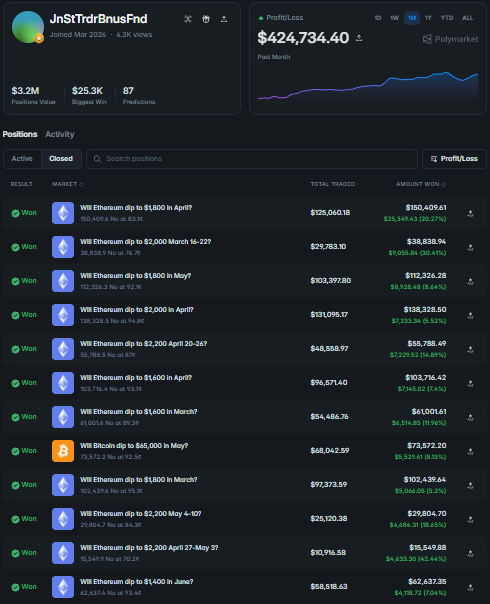The image size is (490, 604).
Task: Click the RESULT column header
Action: [x=22, y=184]
